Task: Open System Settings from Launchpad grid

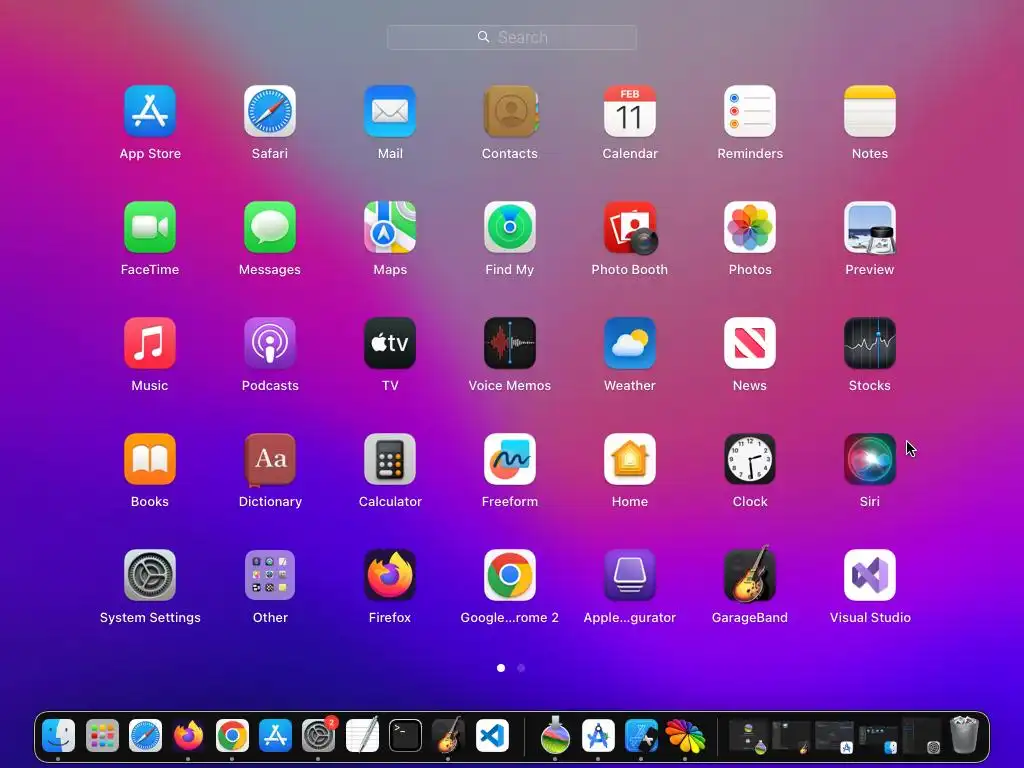Action: point(150,575)
